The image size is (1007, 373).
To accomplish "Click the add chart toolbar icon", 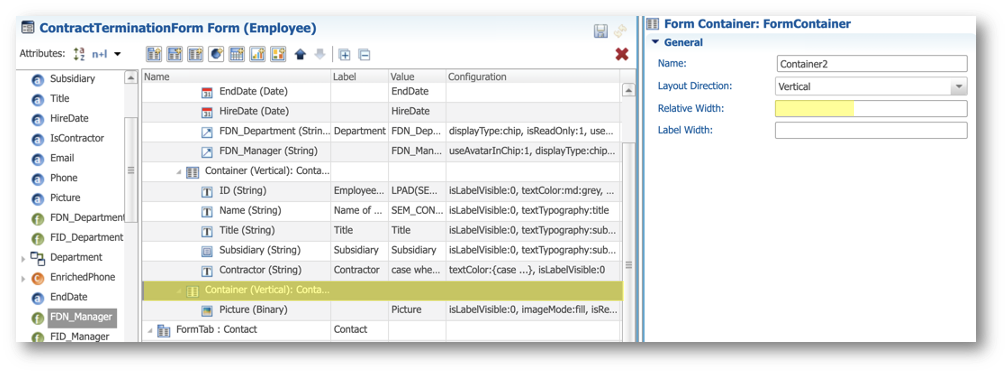I will [257, 55].
